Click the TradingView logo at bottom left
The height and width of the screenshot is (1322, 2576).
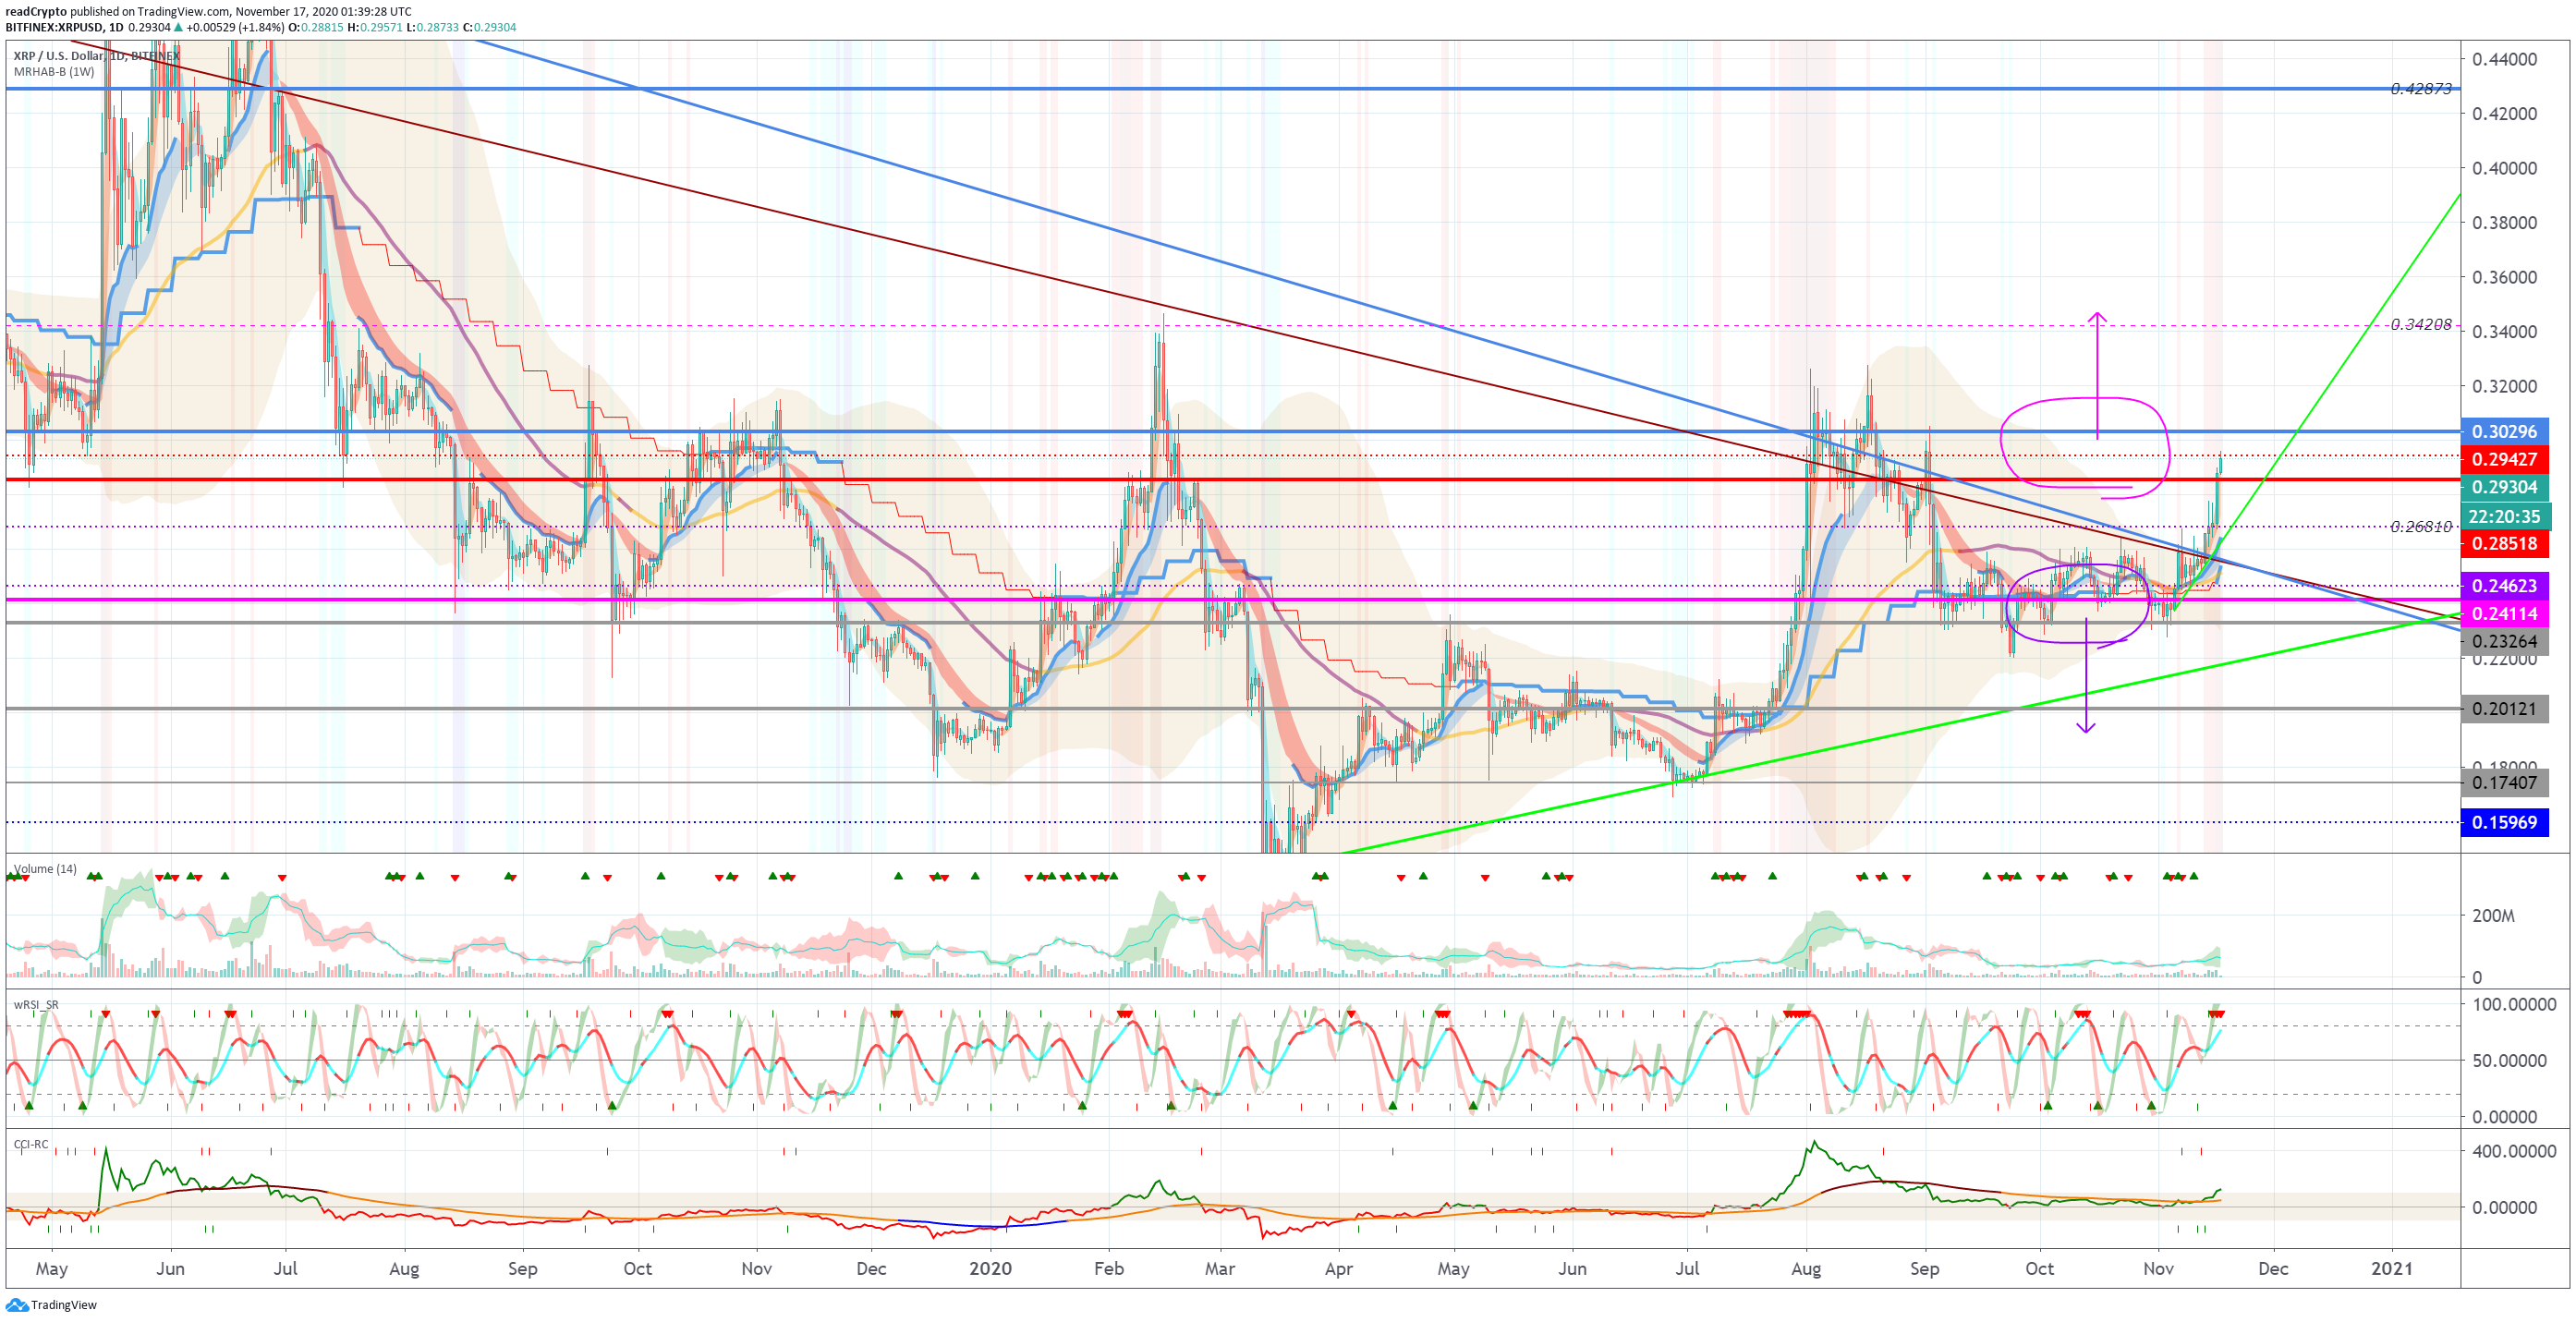52,1304
